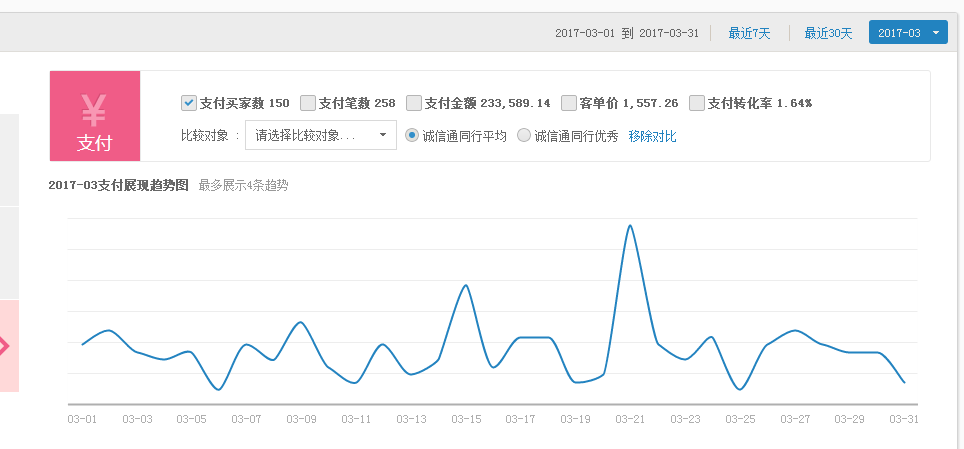
Task: Open the 请选择比较对象 dropdown
Action: (320, 135)
